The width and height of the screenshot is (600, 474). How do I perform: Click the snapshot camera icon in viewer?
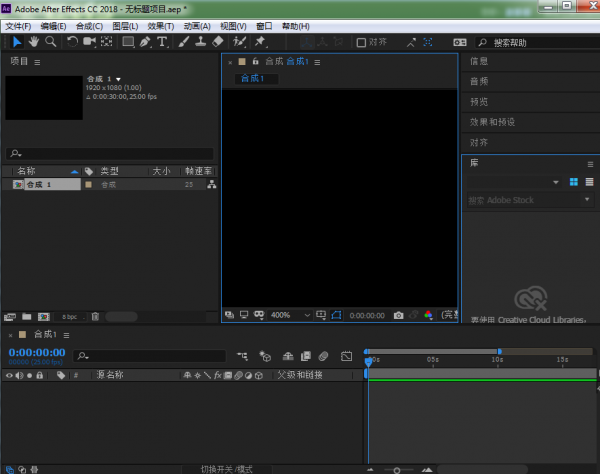click(398, 315)
